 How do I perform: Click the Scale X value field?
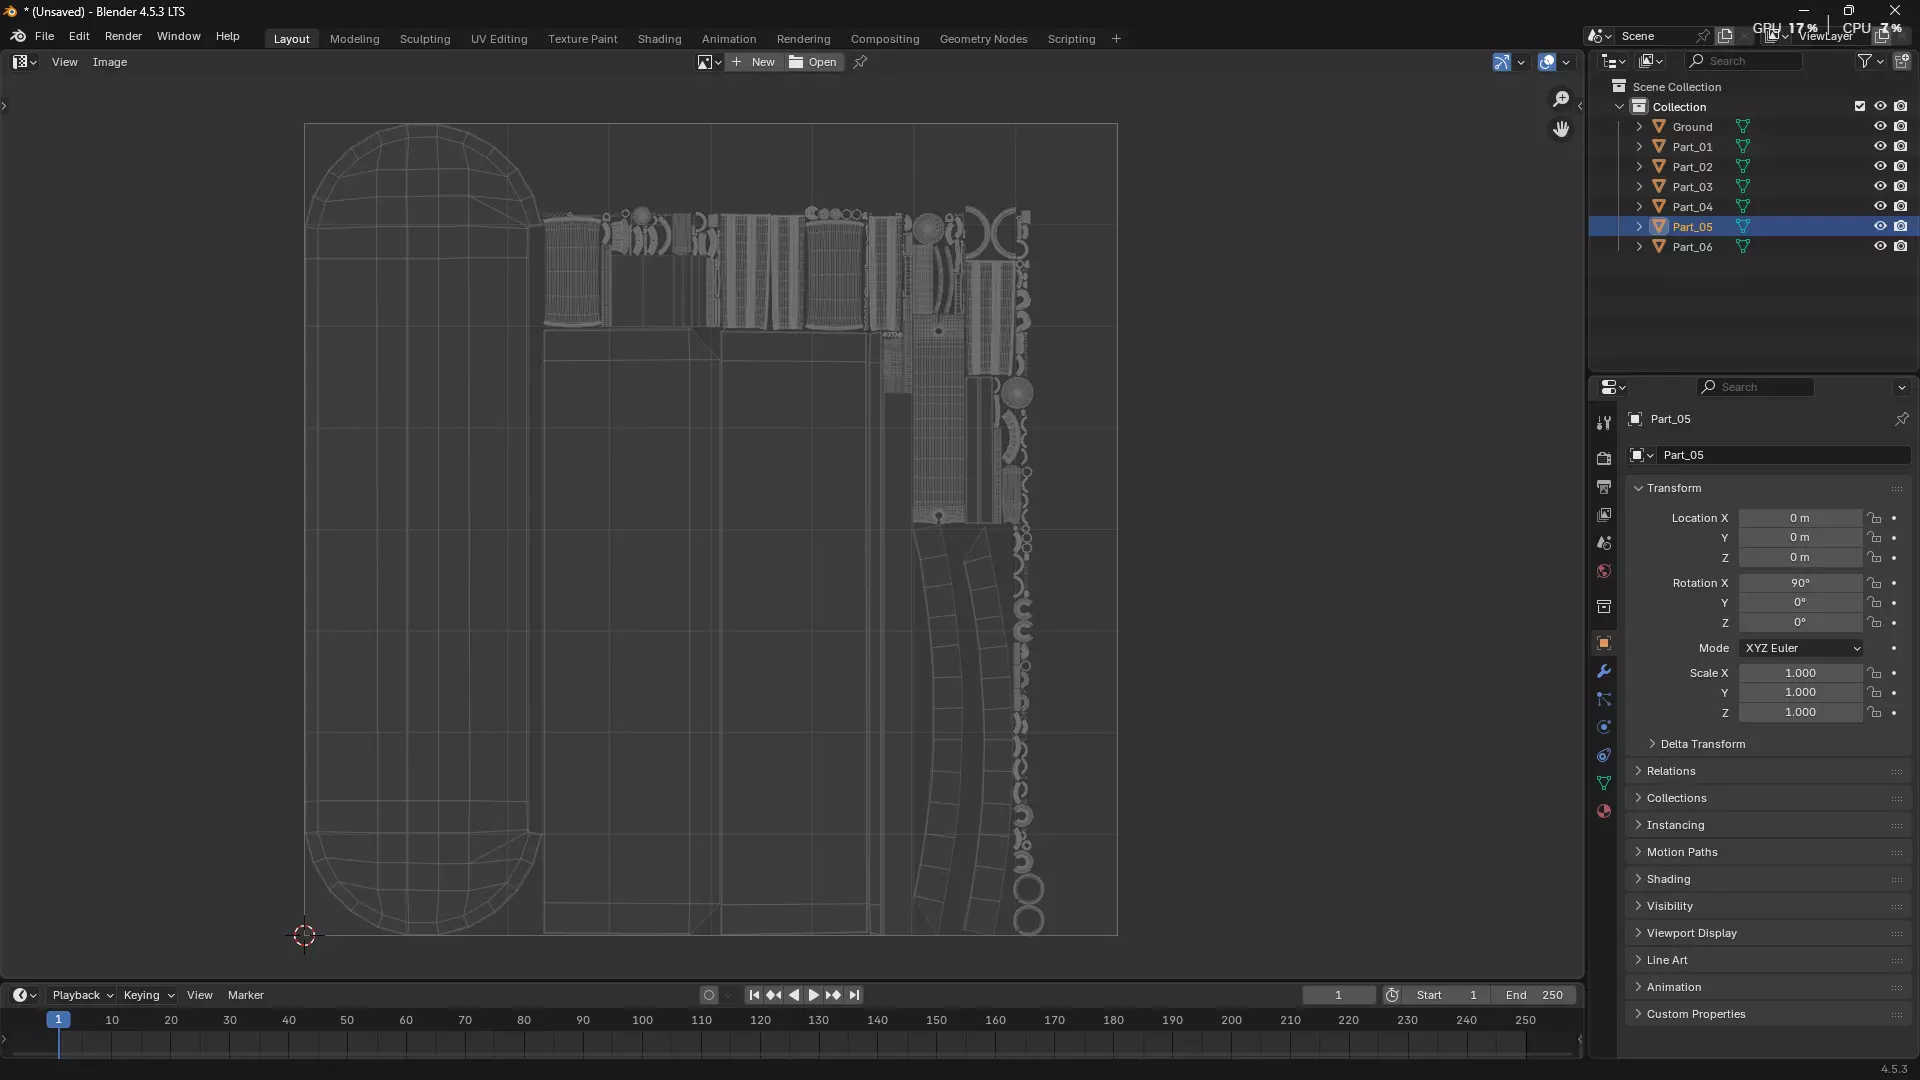coord(1800,673)
